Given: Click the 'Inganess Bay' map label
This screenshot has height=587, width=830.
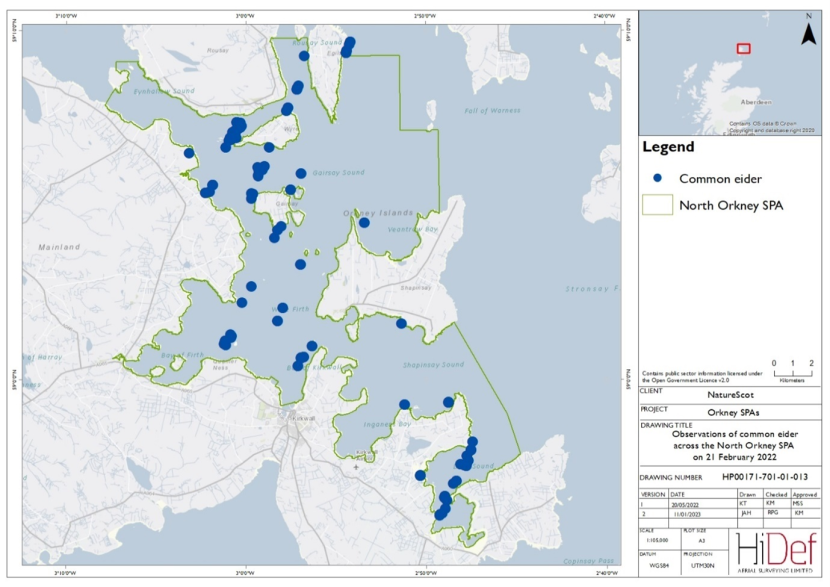Looking at the screenshot, I should coord(387,425).
